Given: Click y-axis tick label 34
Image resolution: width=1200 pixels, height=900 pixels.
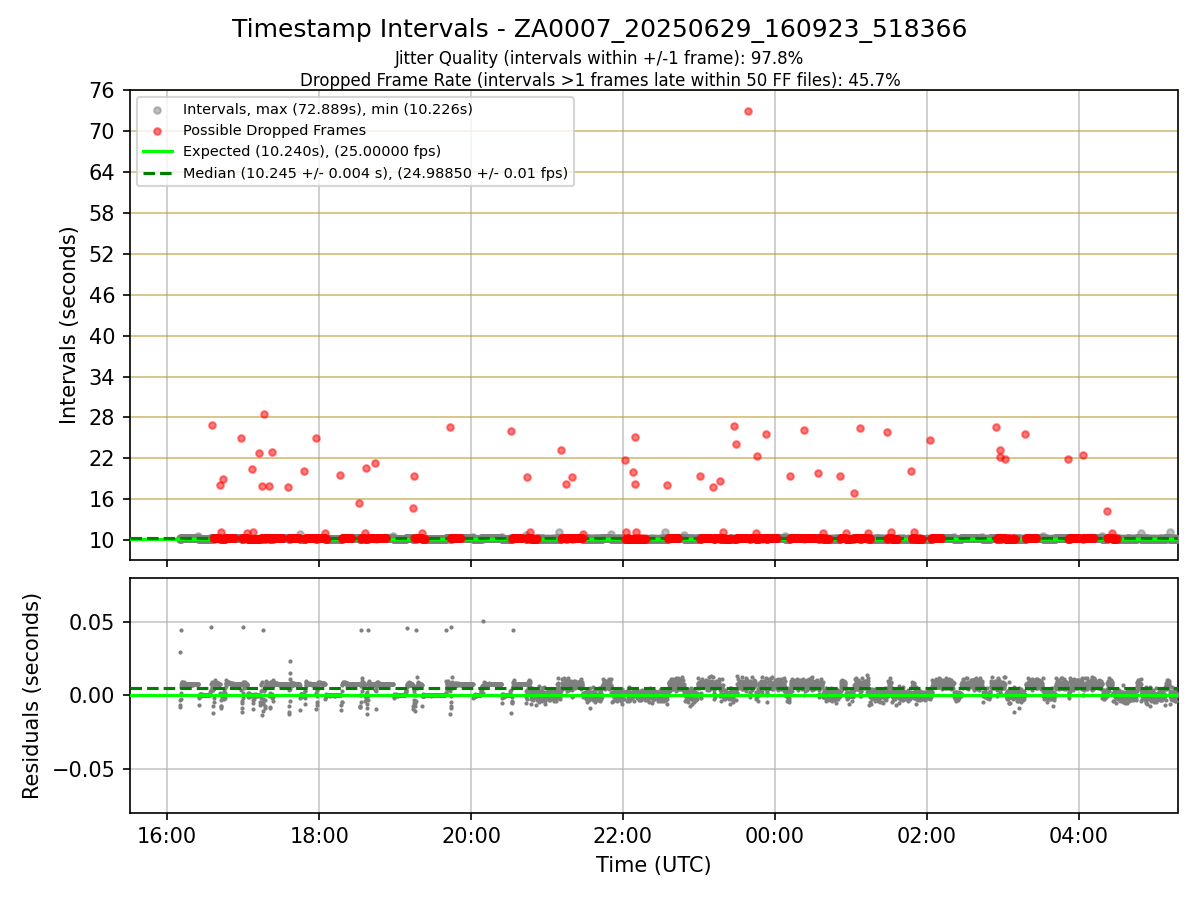Looking at the screenshot, I should (102, 378).
